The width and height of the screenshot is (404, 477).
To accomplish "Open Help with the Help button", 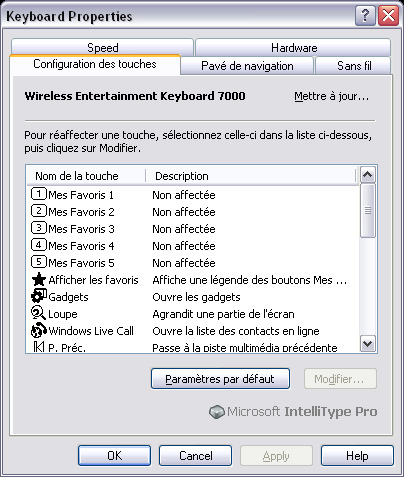I will (357, 456).
